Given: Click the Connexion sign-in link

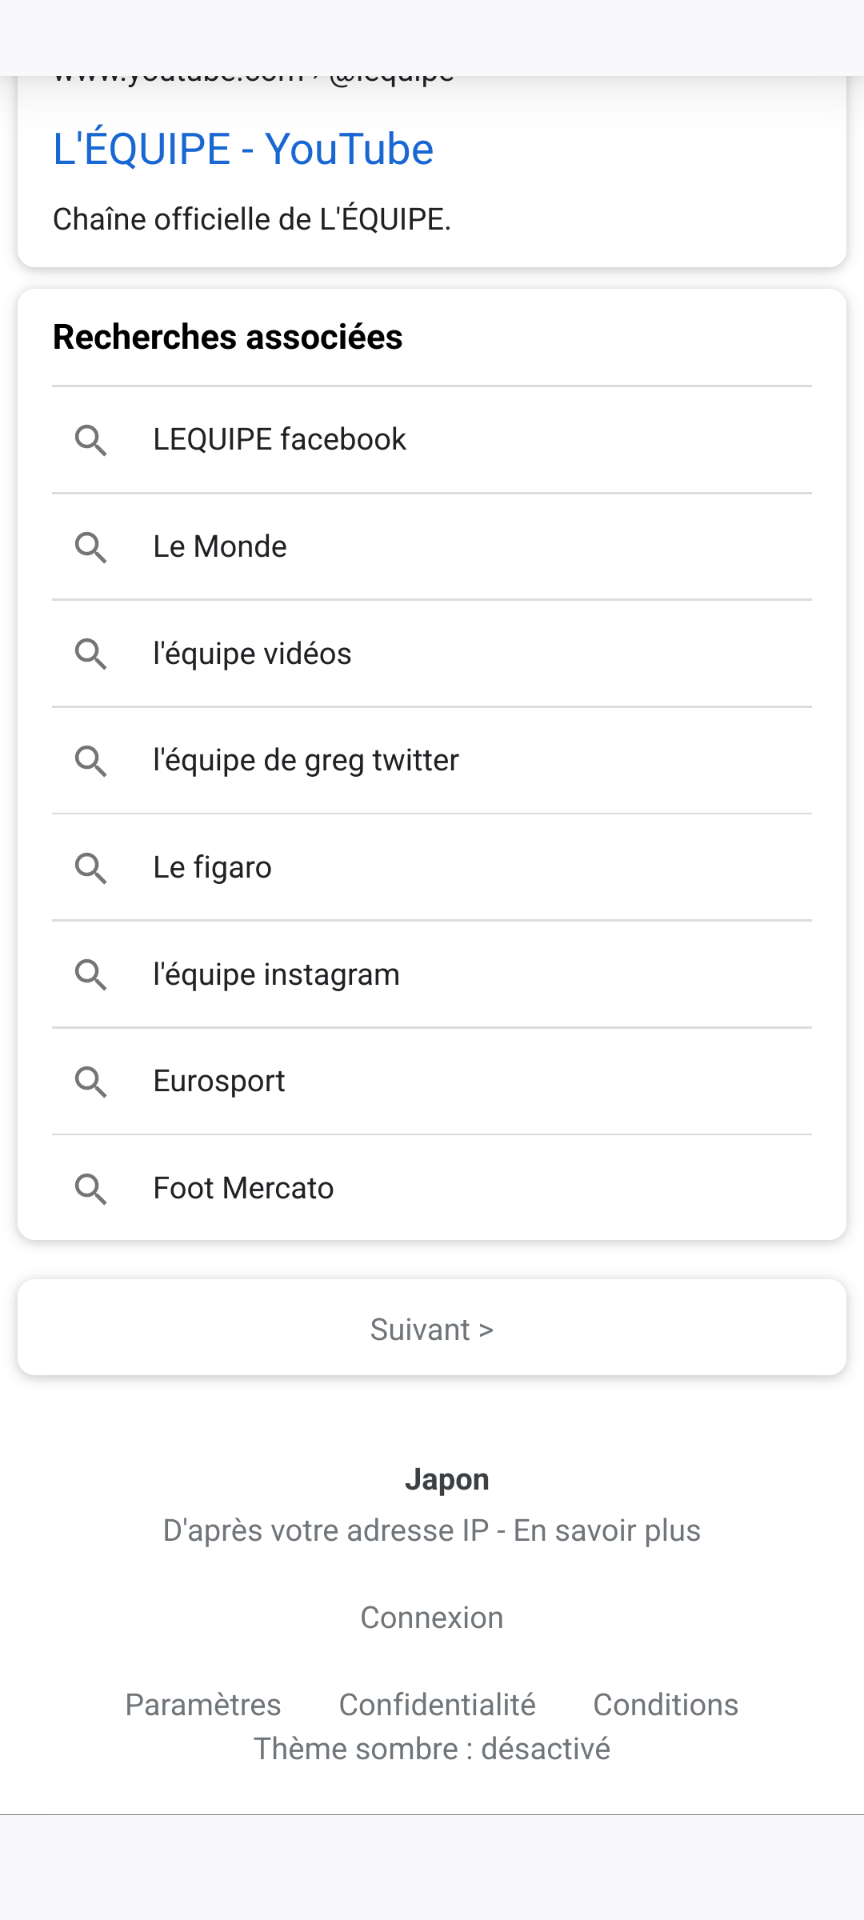Looking at the screenshot, I should (432, 1618).
